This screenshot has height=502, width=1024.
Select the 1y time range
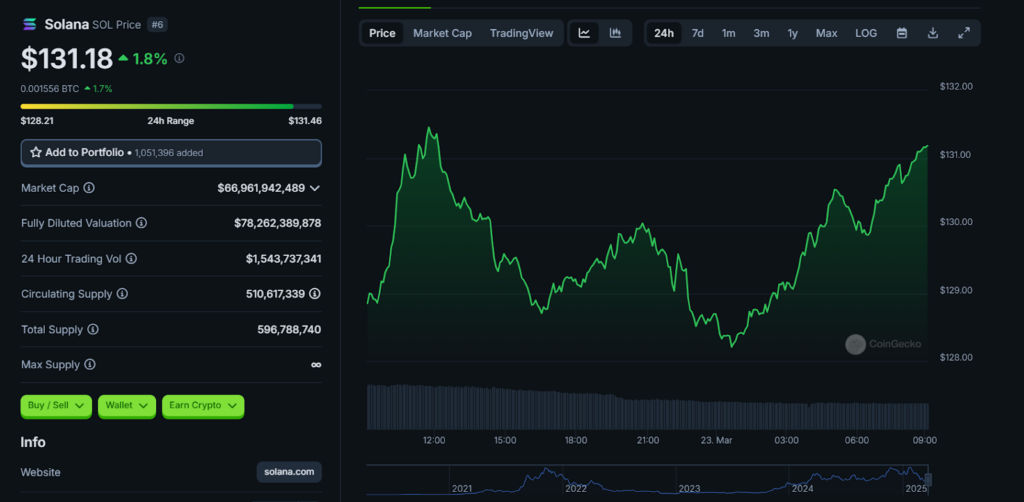point(792,33)
